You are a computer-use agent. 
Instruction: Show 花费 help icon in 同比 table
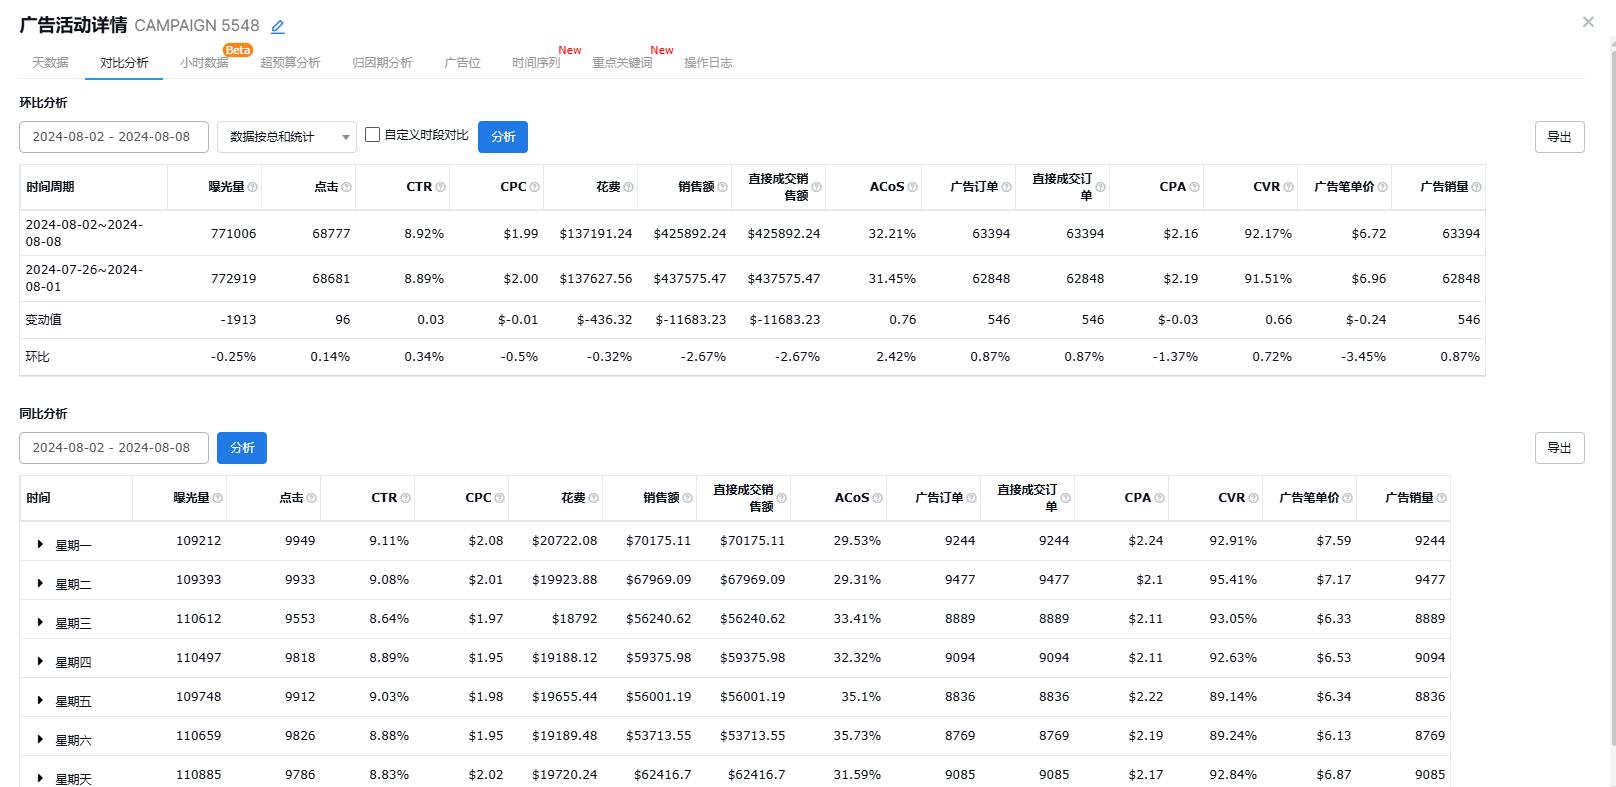tap(593, 498)
